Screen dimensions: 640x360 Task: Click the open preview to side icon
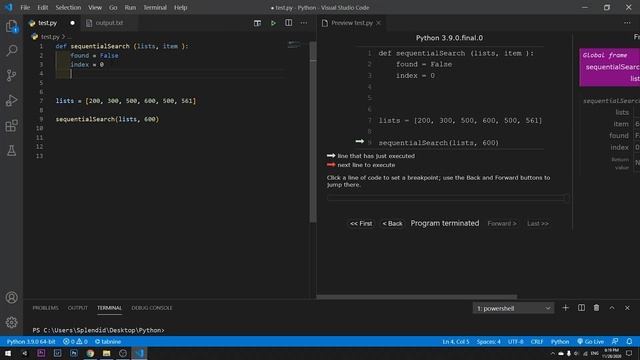click(257, 23)
